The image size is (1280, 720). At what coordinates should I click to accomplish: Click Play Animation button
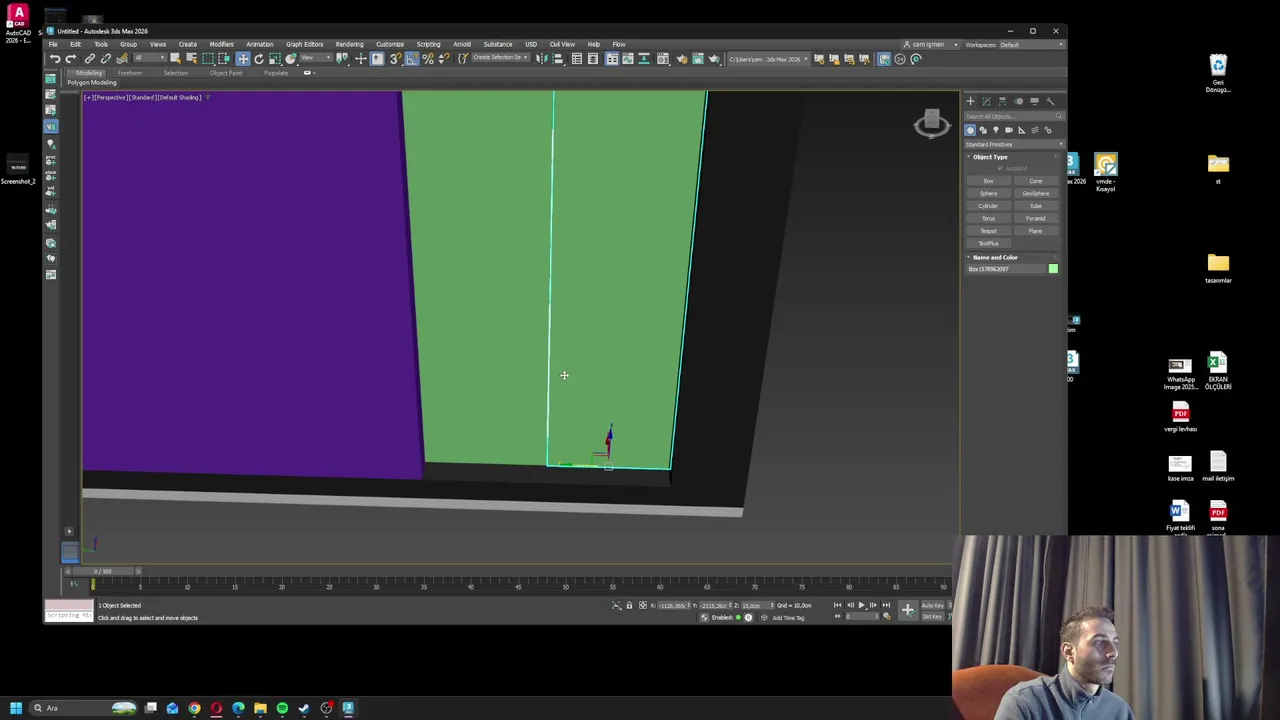[x=861, y=605]
